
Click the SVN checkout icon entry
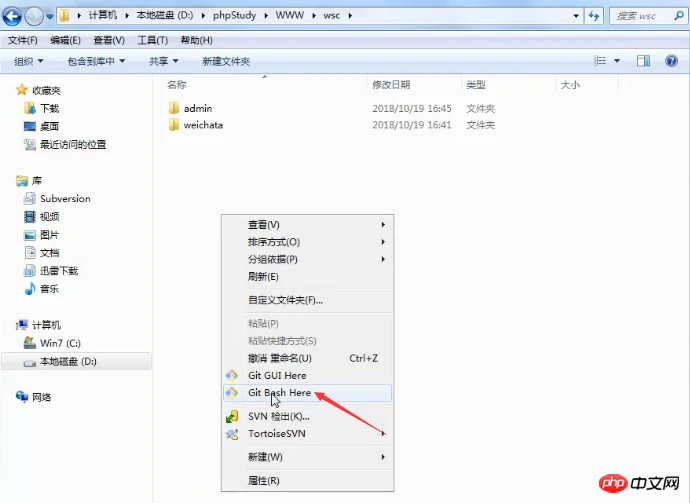232,416
